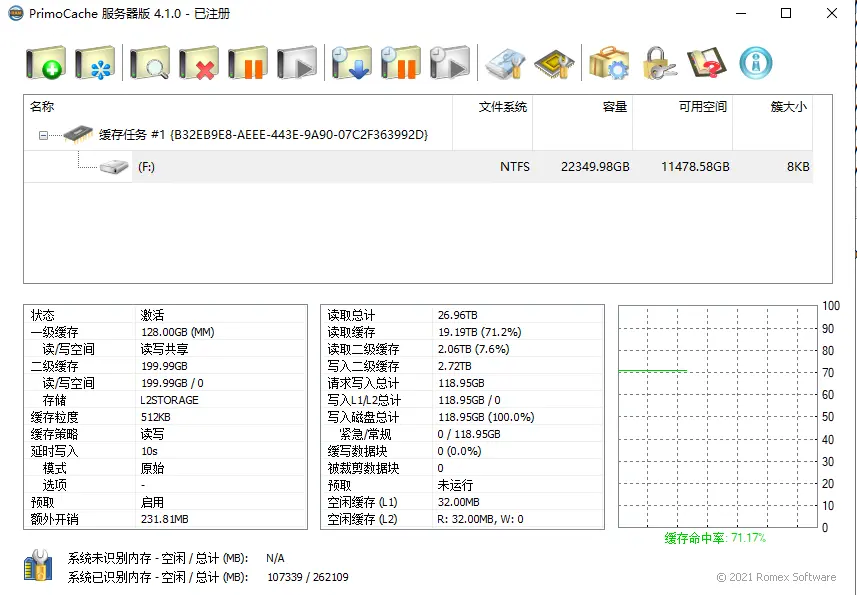Click the R: 32.00MB, W: 0 value

pyautogui.click(x=480, y=519)
